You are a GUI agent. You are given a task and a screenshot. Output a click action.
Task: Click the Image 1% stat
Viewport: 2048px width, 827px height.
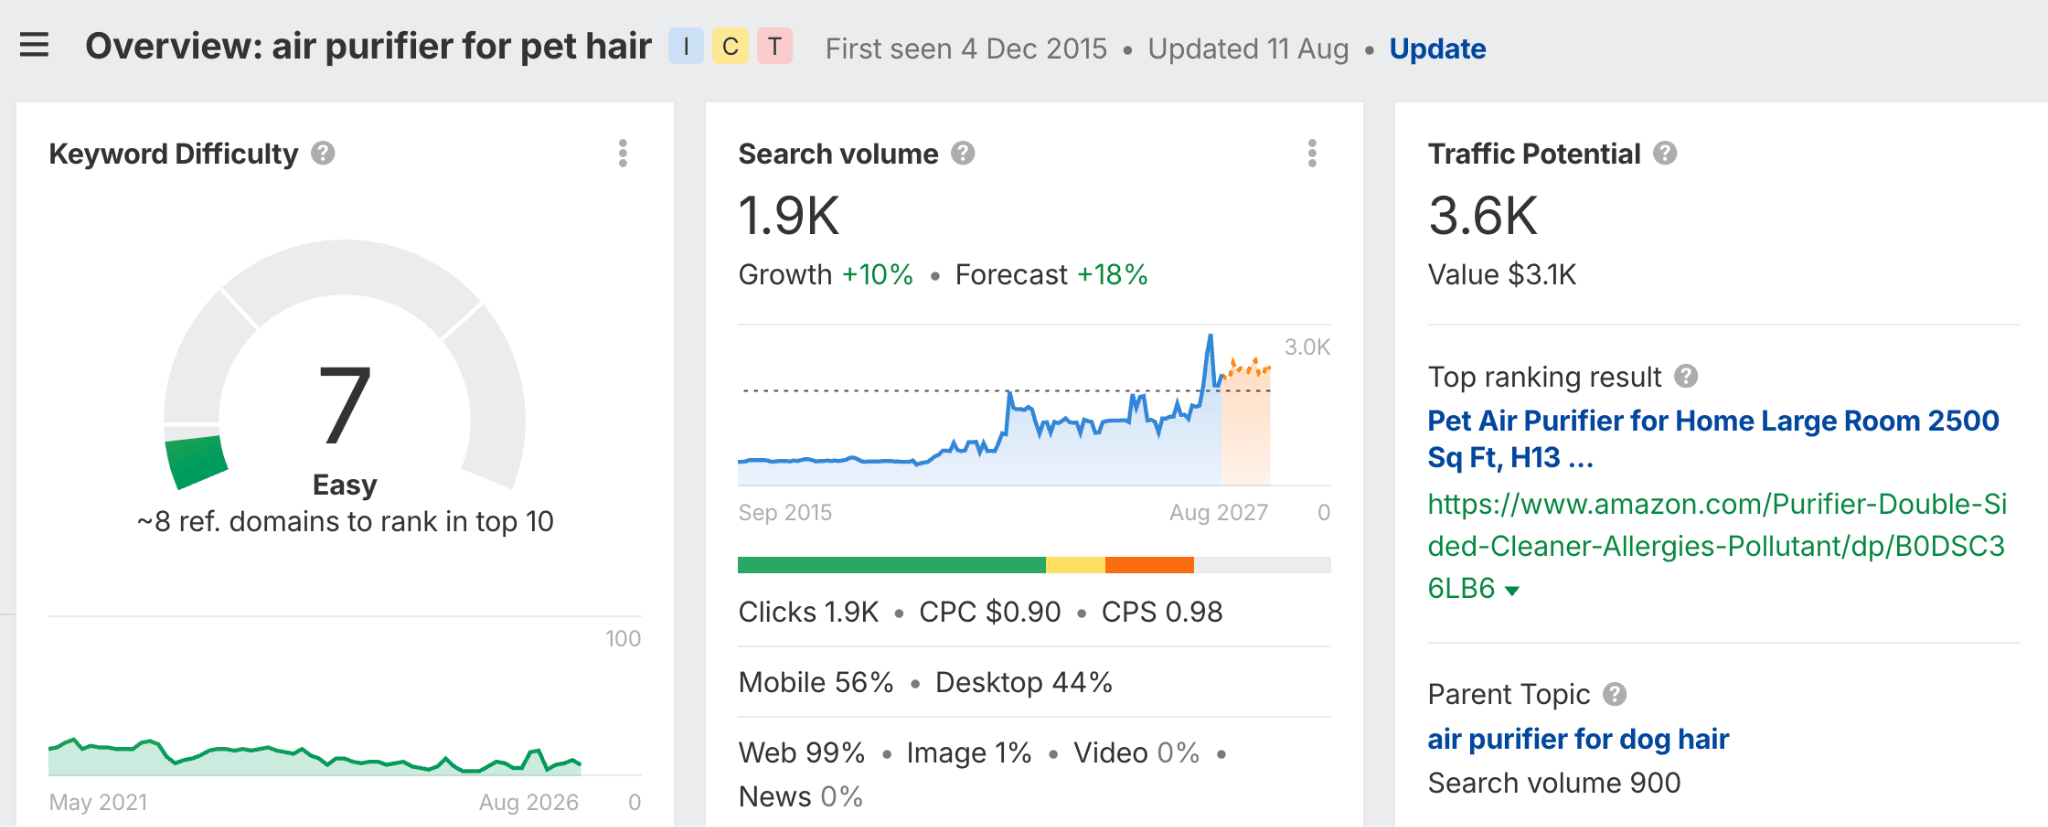click(969, 753)
